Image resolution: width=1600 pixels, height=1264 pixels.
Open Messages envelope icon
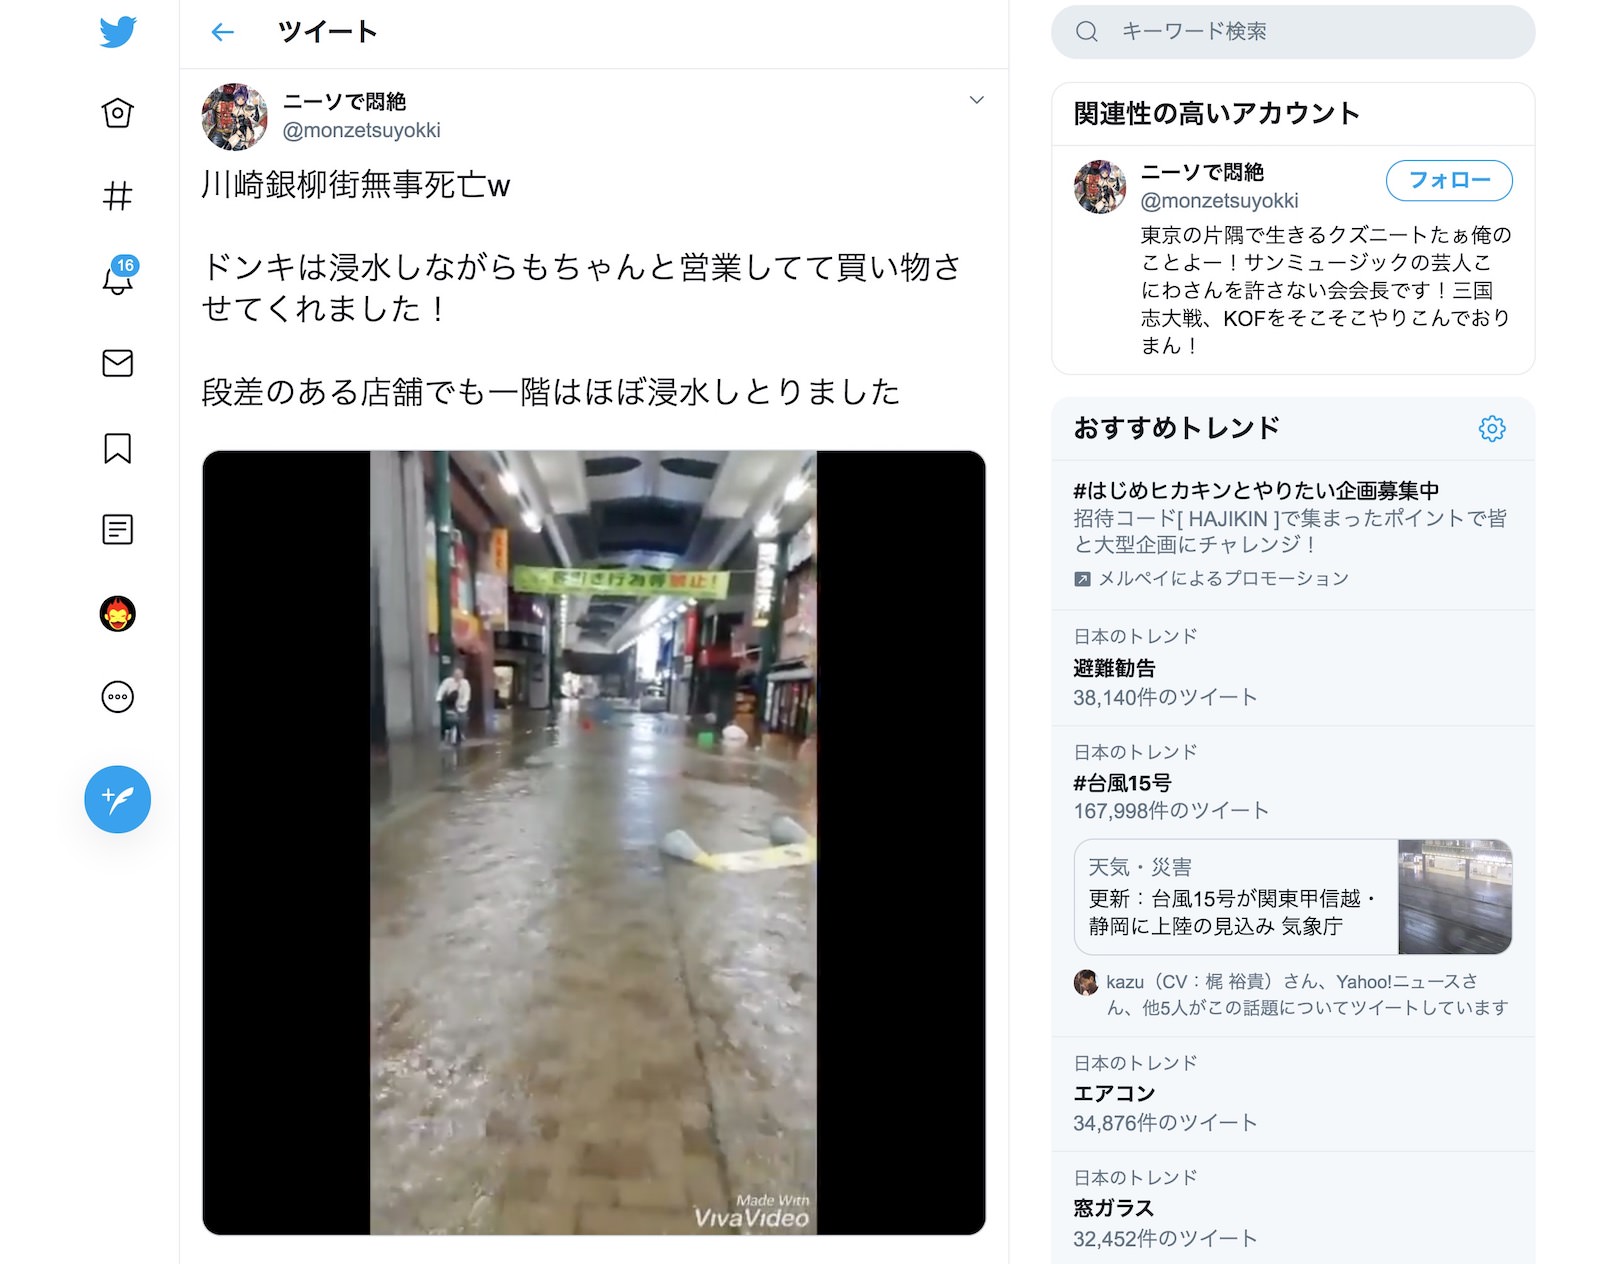pos(117,363)
